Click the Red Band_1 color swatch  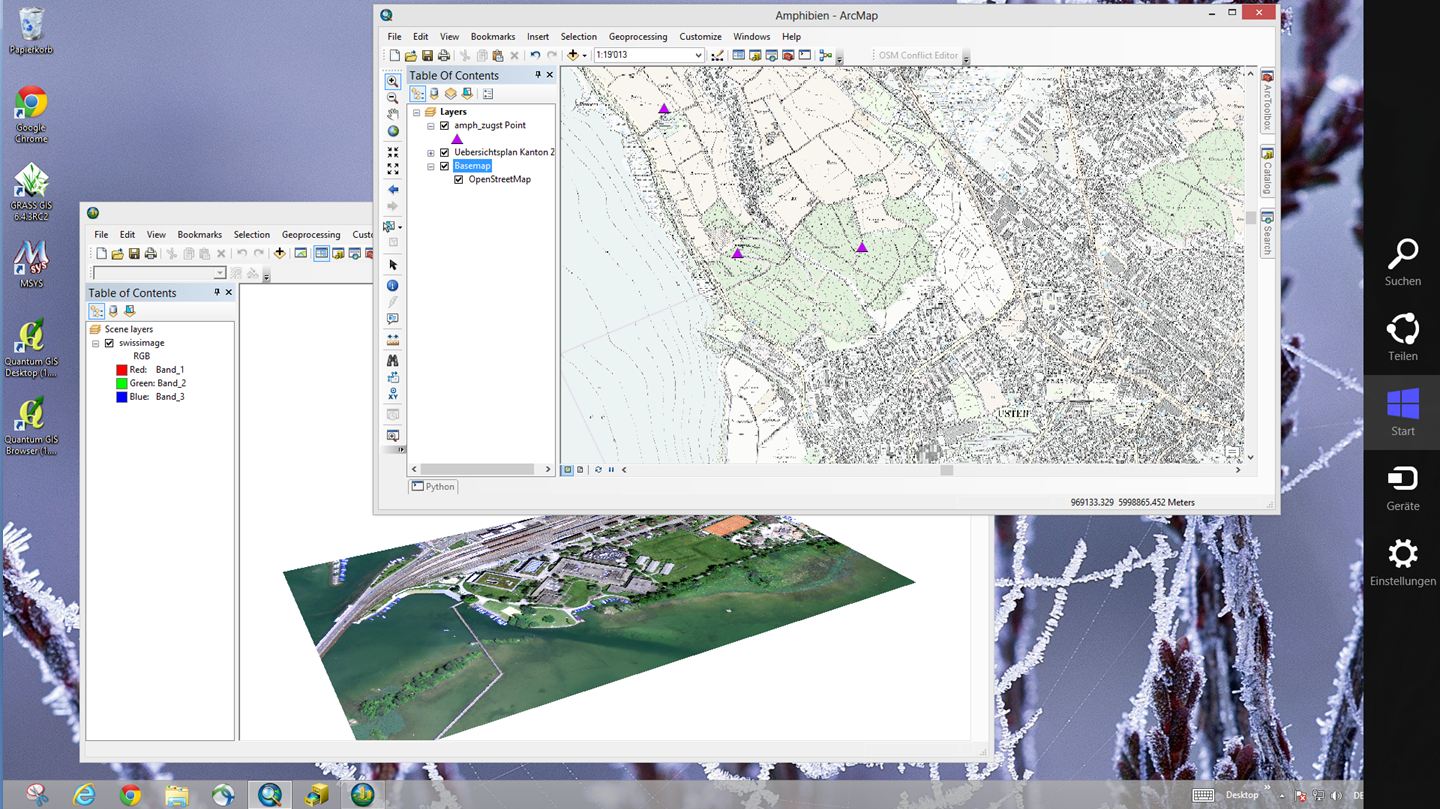coord(122,370)
